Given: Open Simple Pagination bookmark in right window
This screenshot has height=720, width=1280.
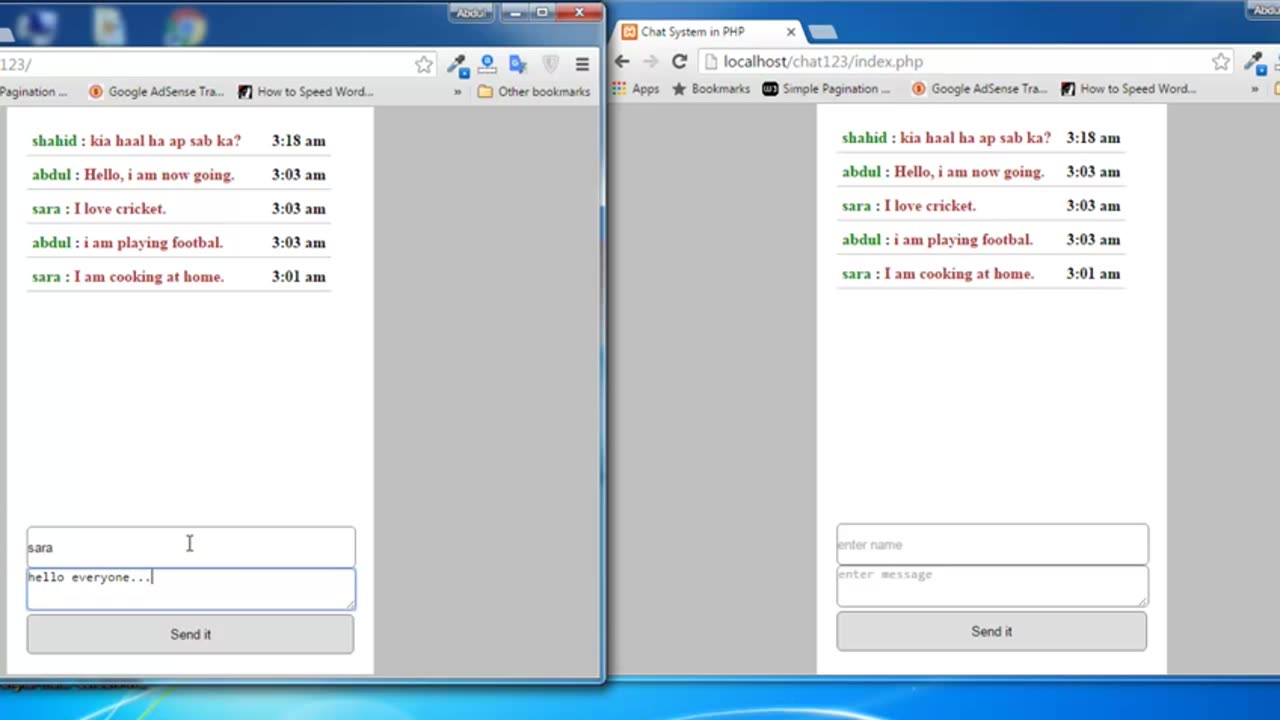Looking at the screenshot, I should (x=826, y=89).
